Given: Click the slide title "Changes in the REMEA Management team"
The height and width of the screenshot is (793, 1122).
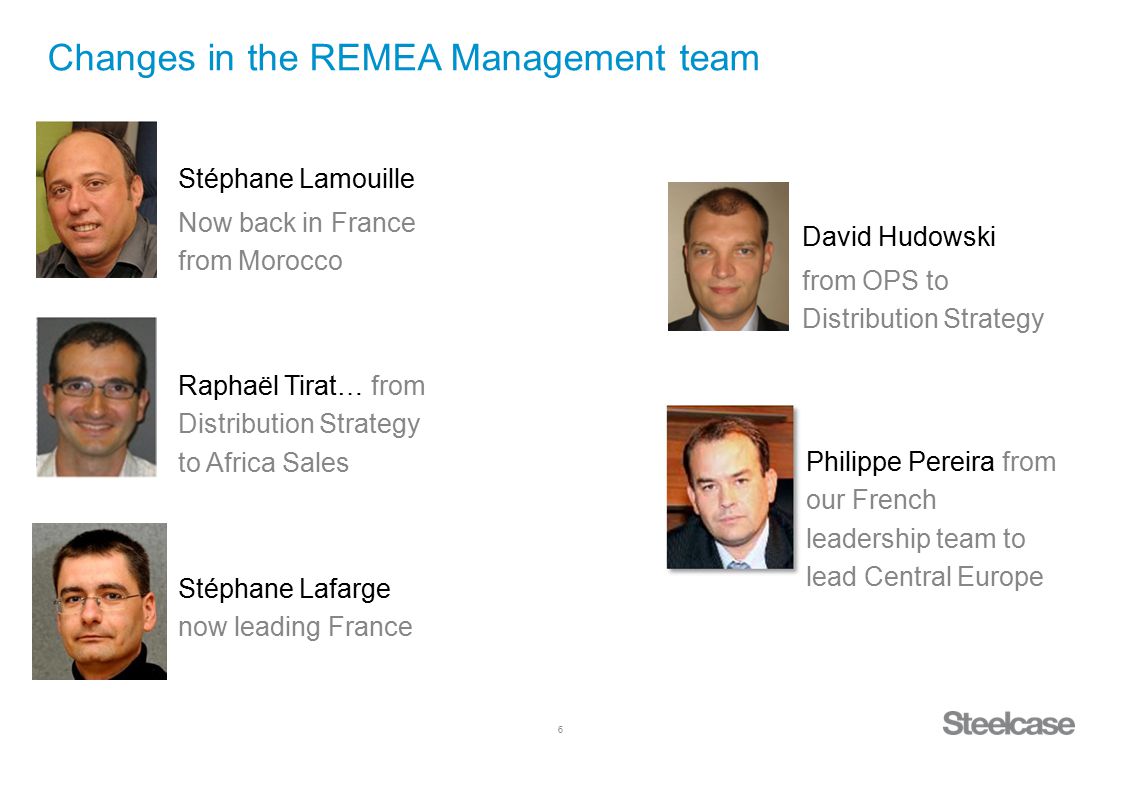Looking at the screenshot, I should point(404,59).
